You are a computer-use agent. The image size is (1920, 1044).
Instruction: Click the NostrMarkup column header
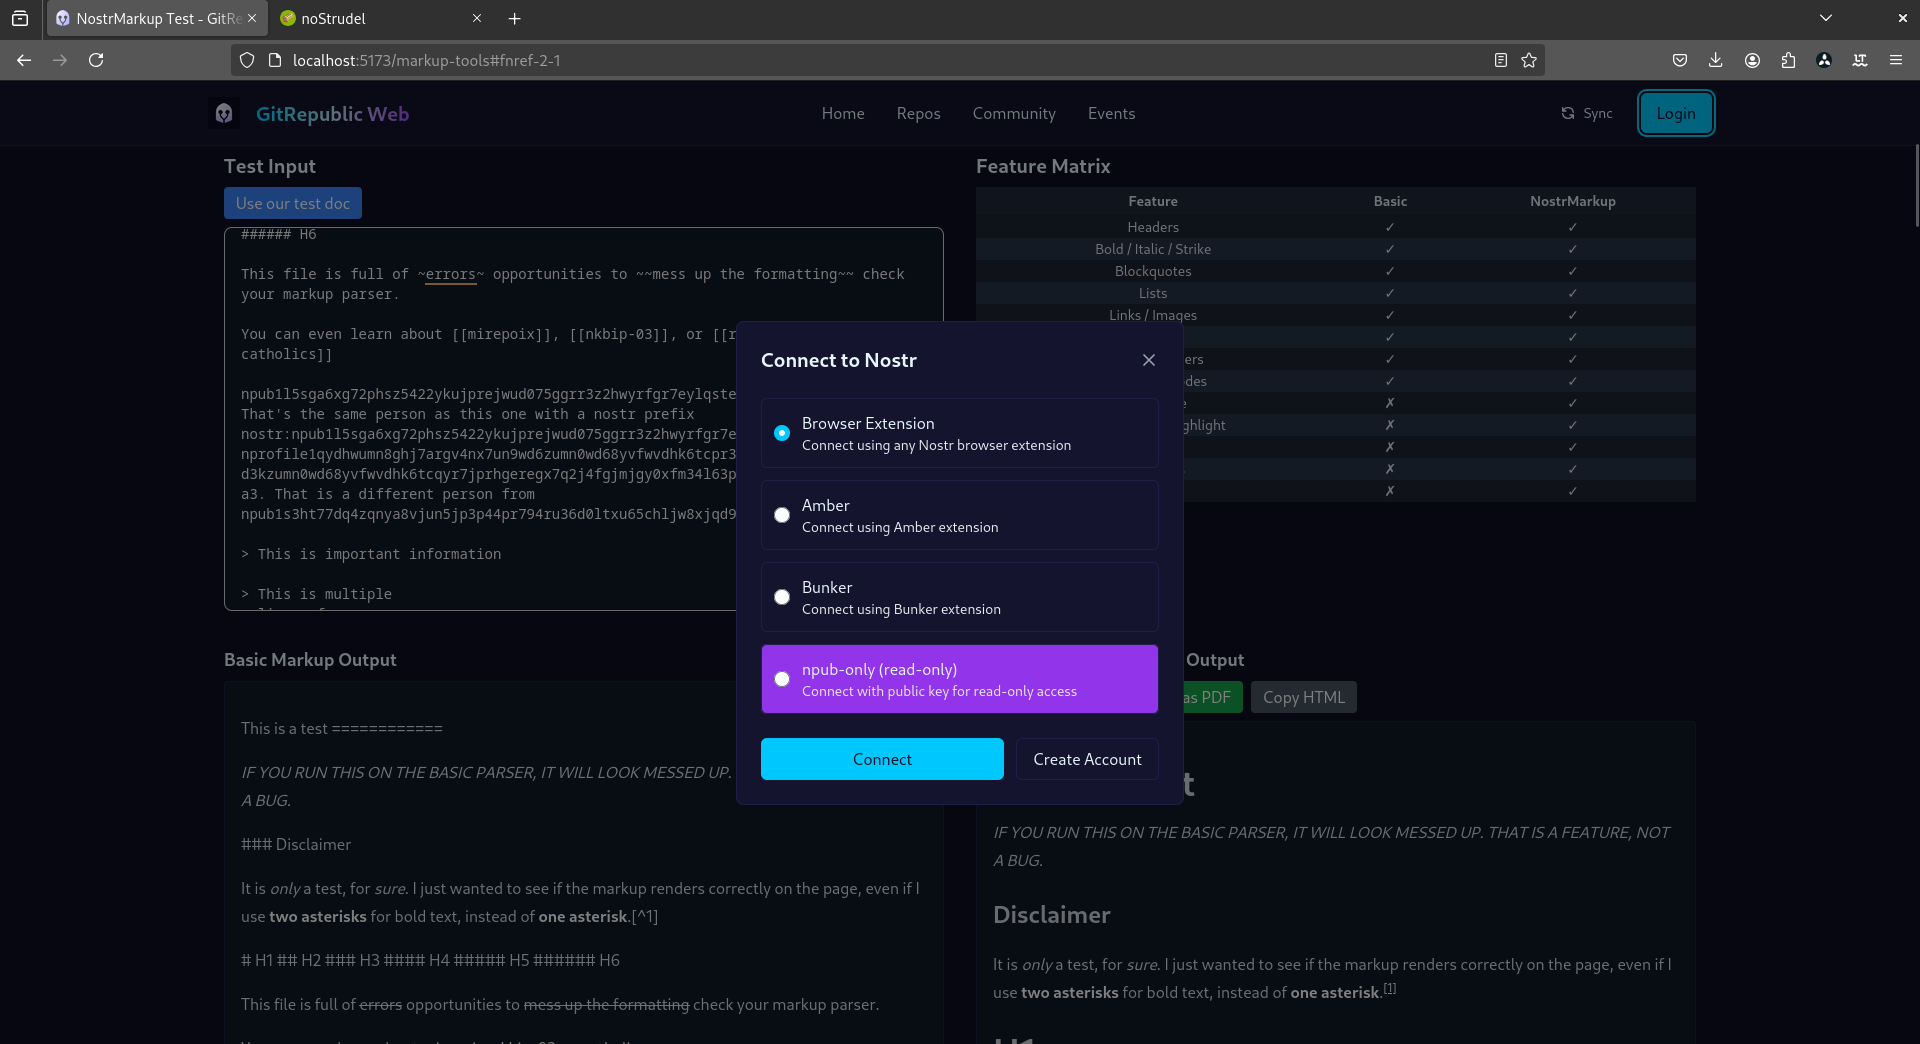[1572, 201]
